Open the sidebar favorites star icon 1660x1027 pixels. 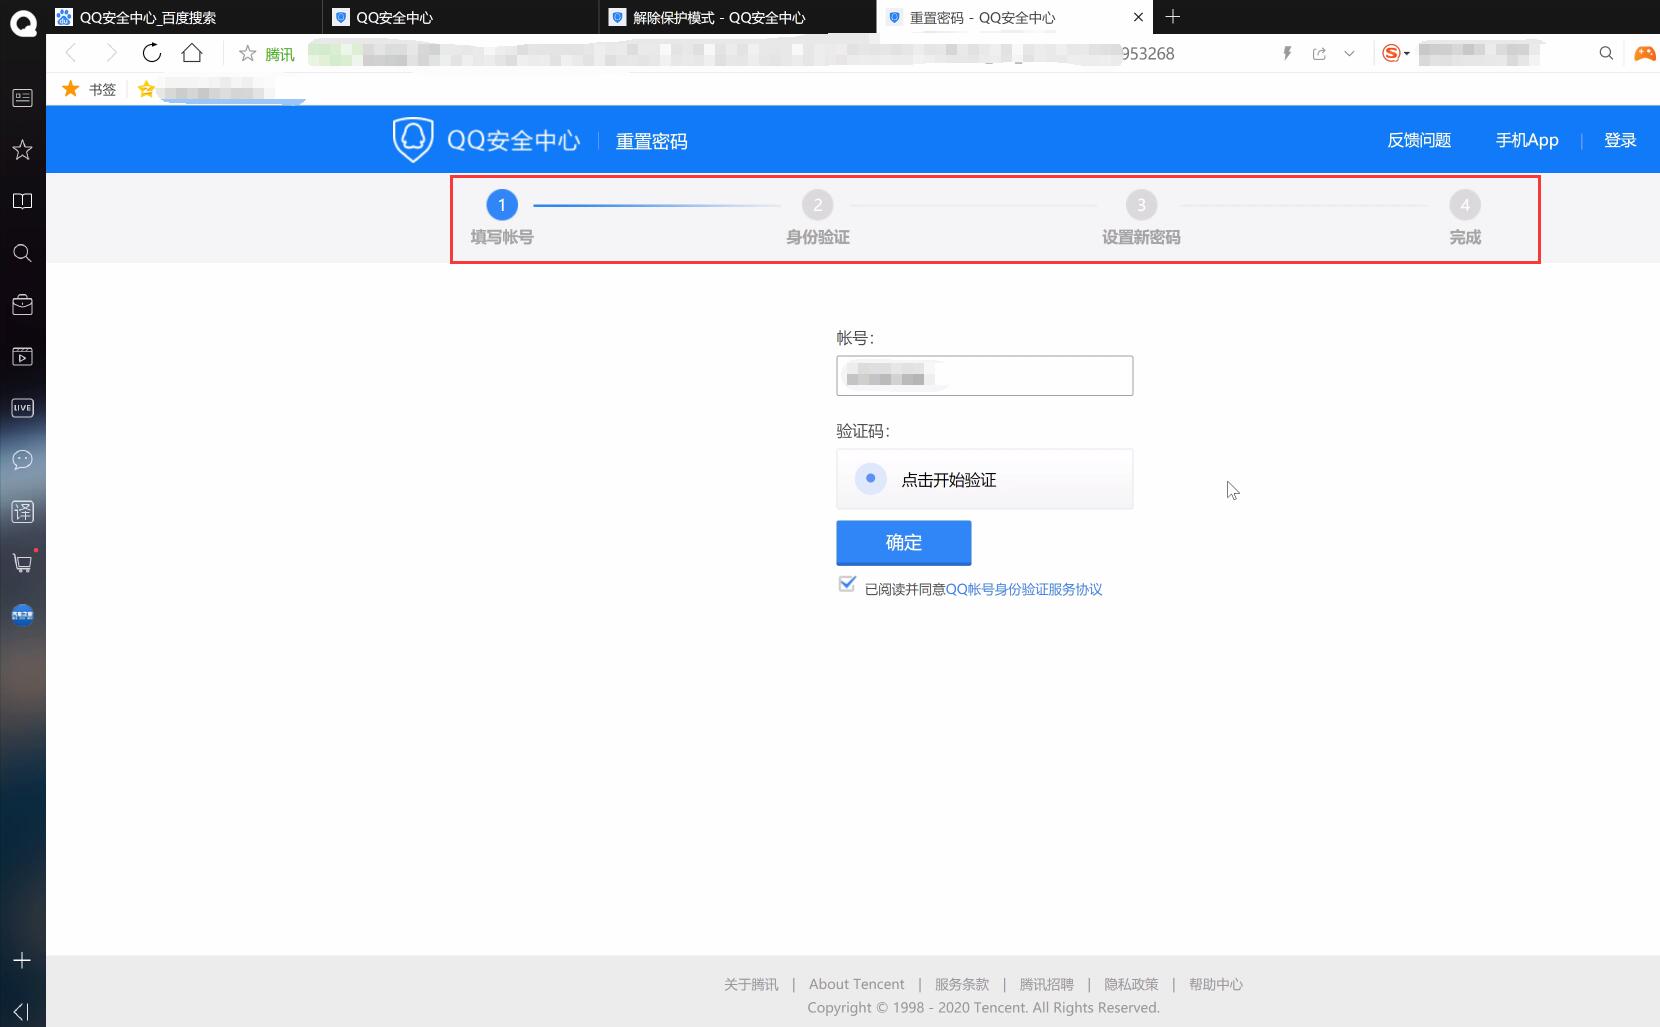(22, 150)
